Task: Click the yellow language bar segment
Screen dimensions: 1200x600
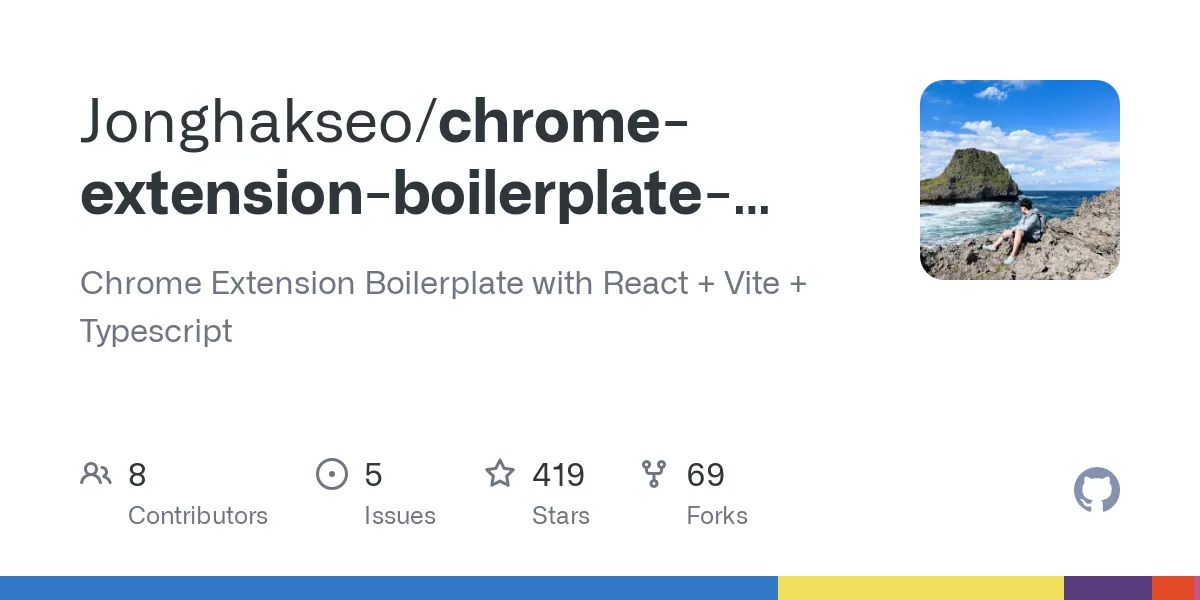Action: [x=920, y=588]
